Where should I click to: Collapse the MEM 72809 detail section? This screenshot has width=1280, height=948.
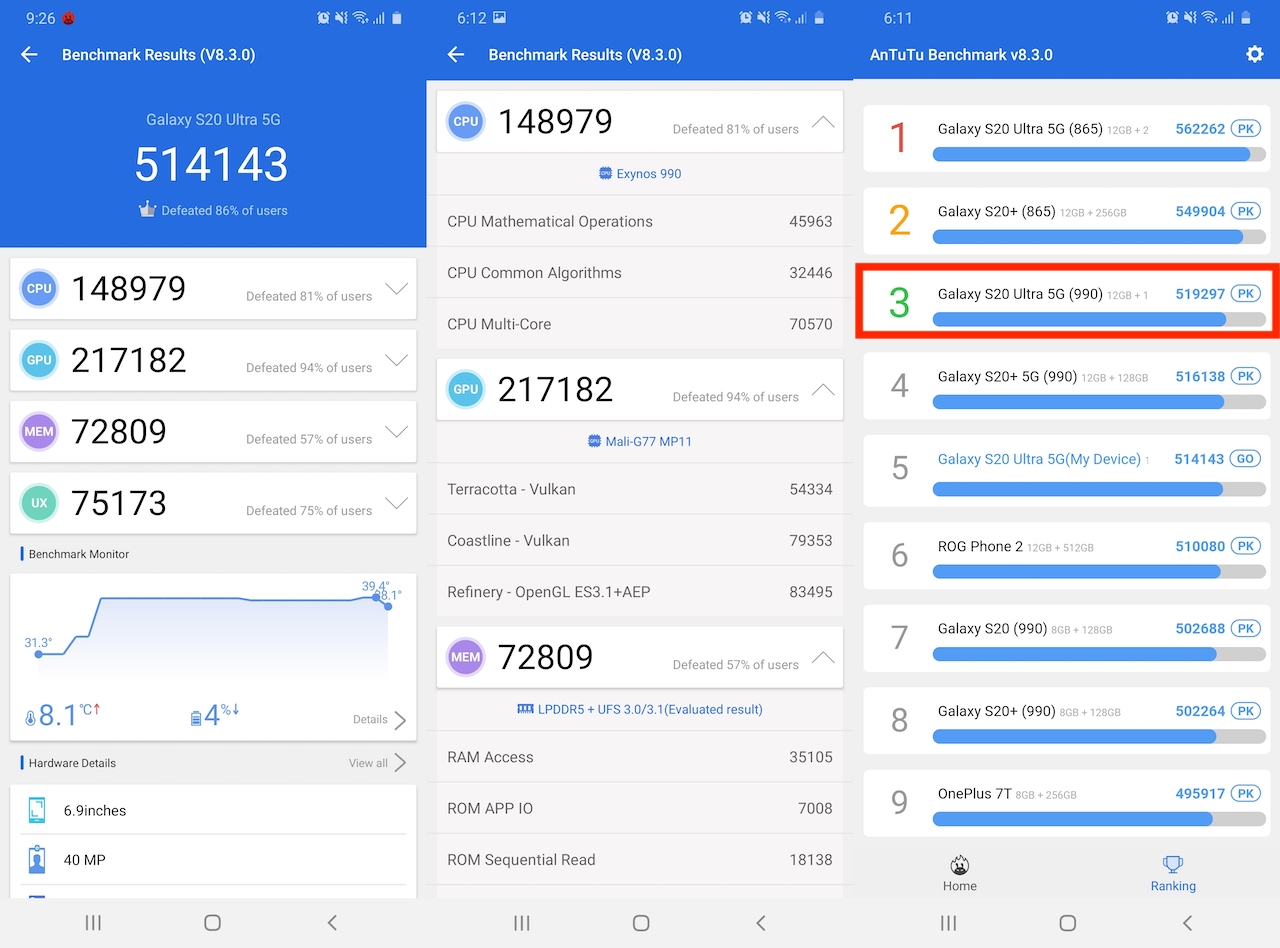822,657
